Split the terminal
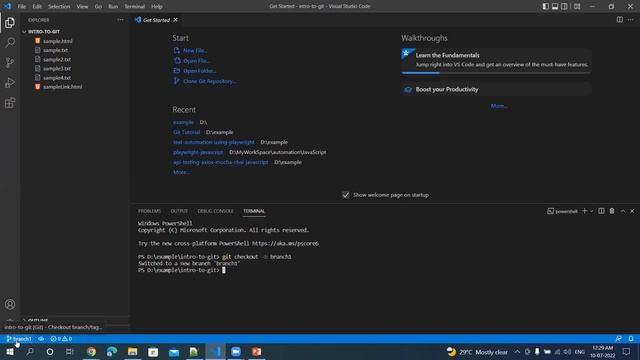Screen dimensions: 640x360 601,211
